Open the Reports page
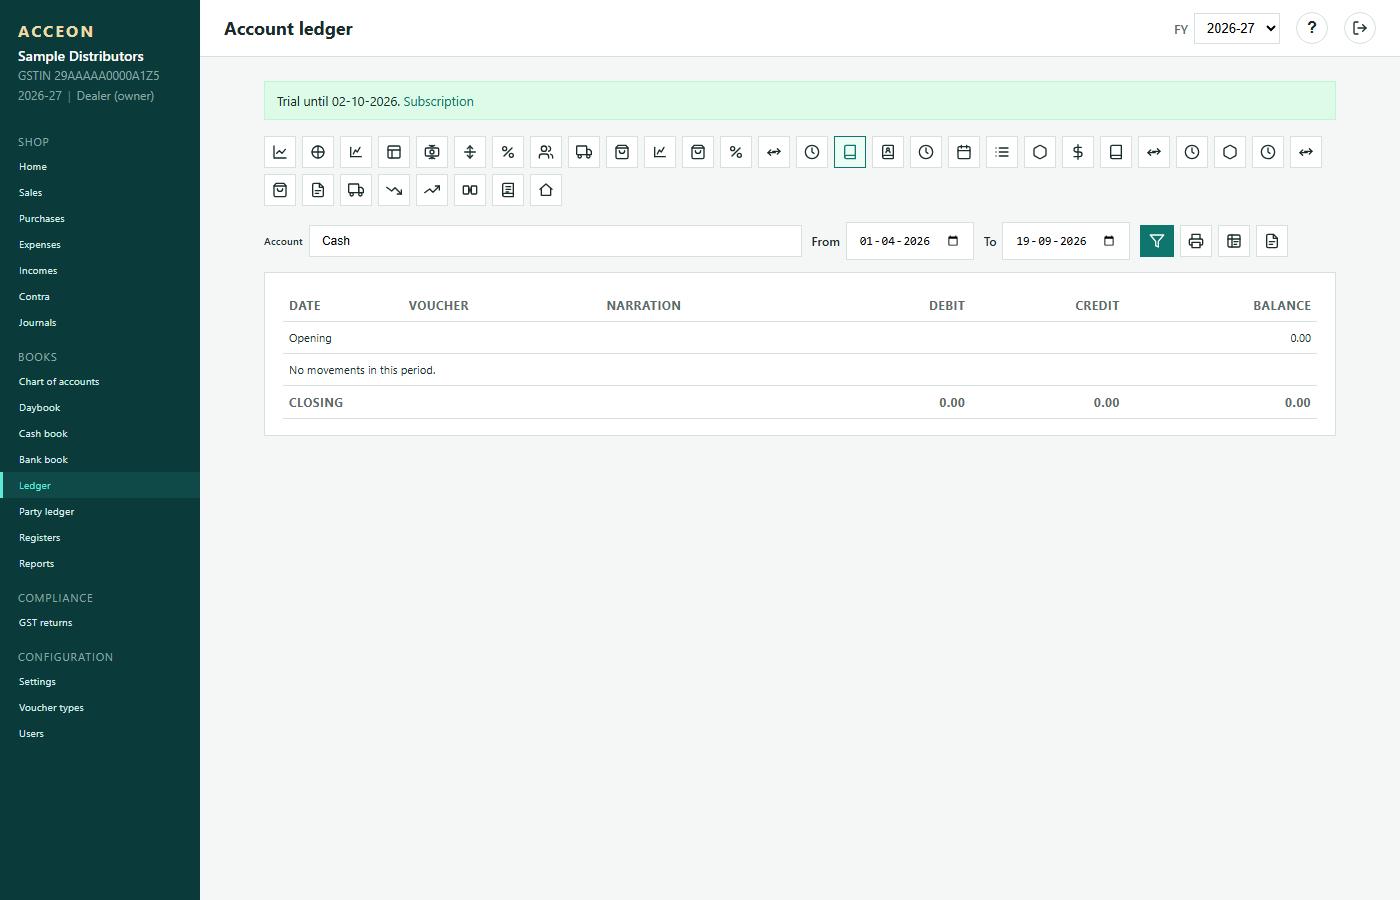The image size is (1400, 900). coord(100,564)
